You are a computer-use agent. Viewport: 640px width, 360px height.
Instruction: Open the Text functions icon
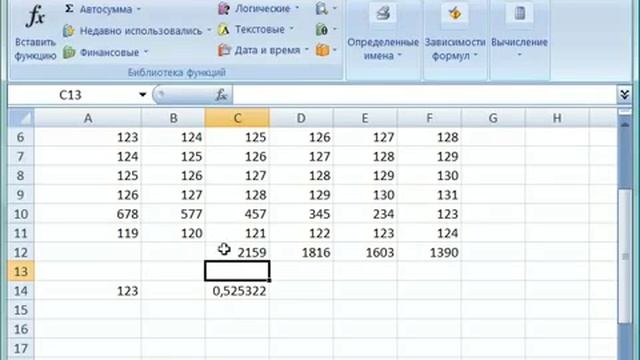coord(224,29)
